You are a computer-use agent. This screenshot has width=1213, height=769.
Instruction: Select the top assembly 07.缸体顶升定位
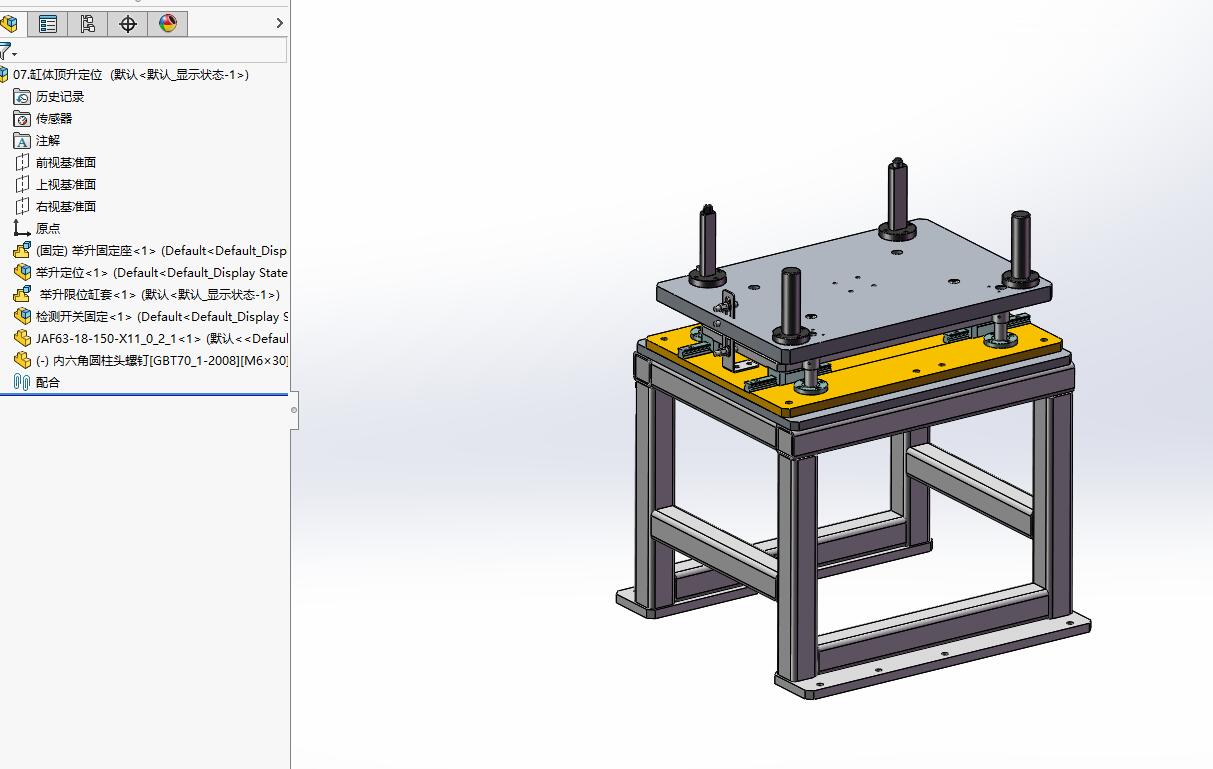[x=130, y=75]
